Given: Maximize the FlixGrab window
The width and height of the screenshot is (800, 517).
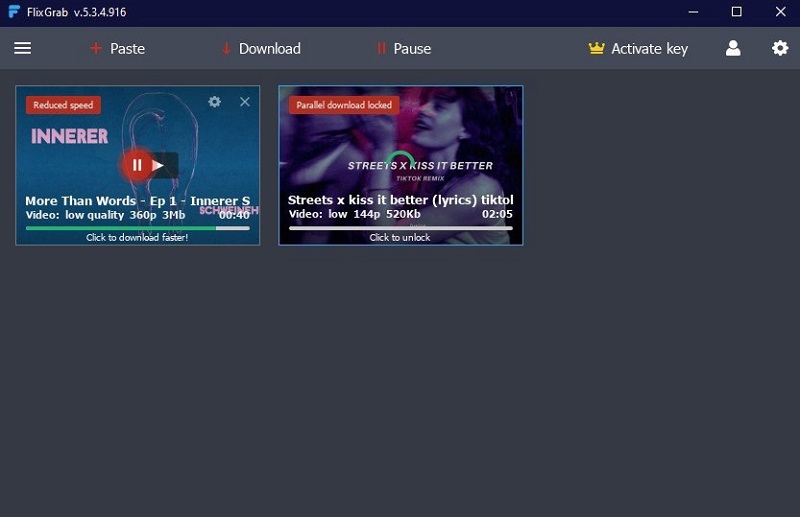Looking at the screenshot, I should [737, 12].
